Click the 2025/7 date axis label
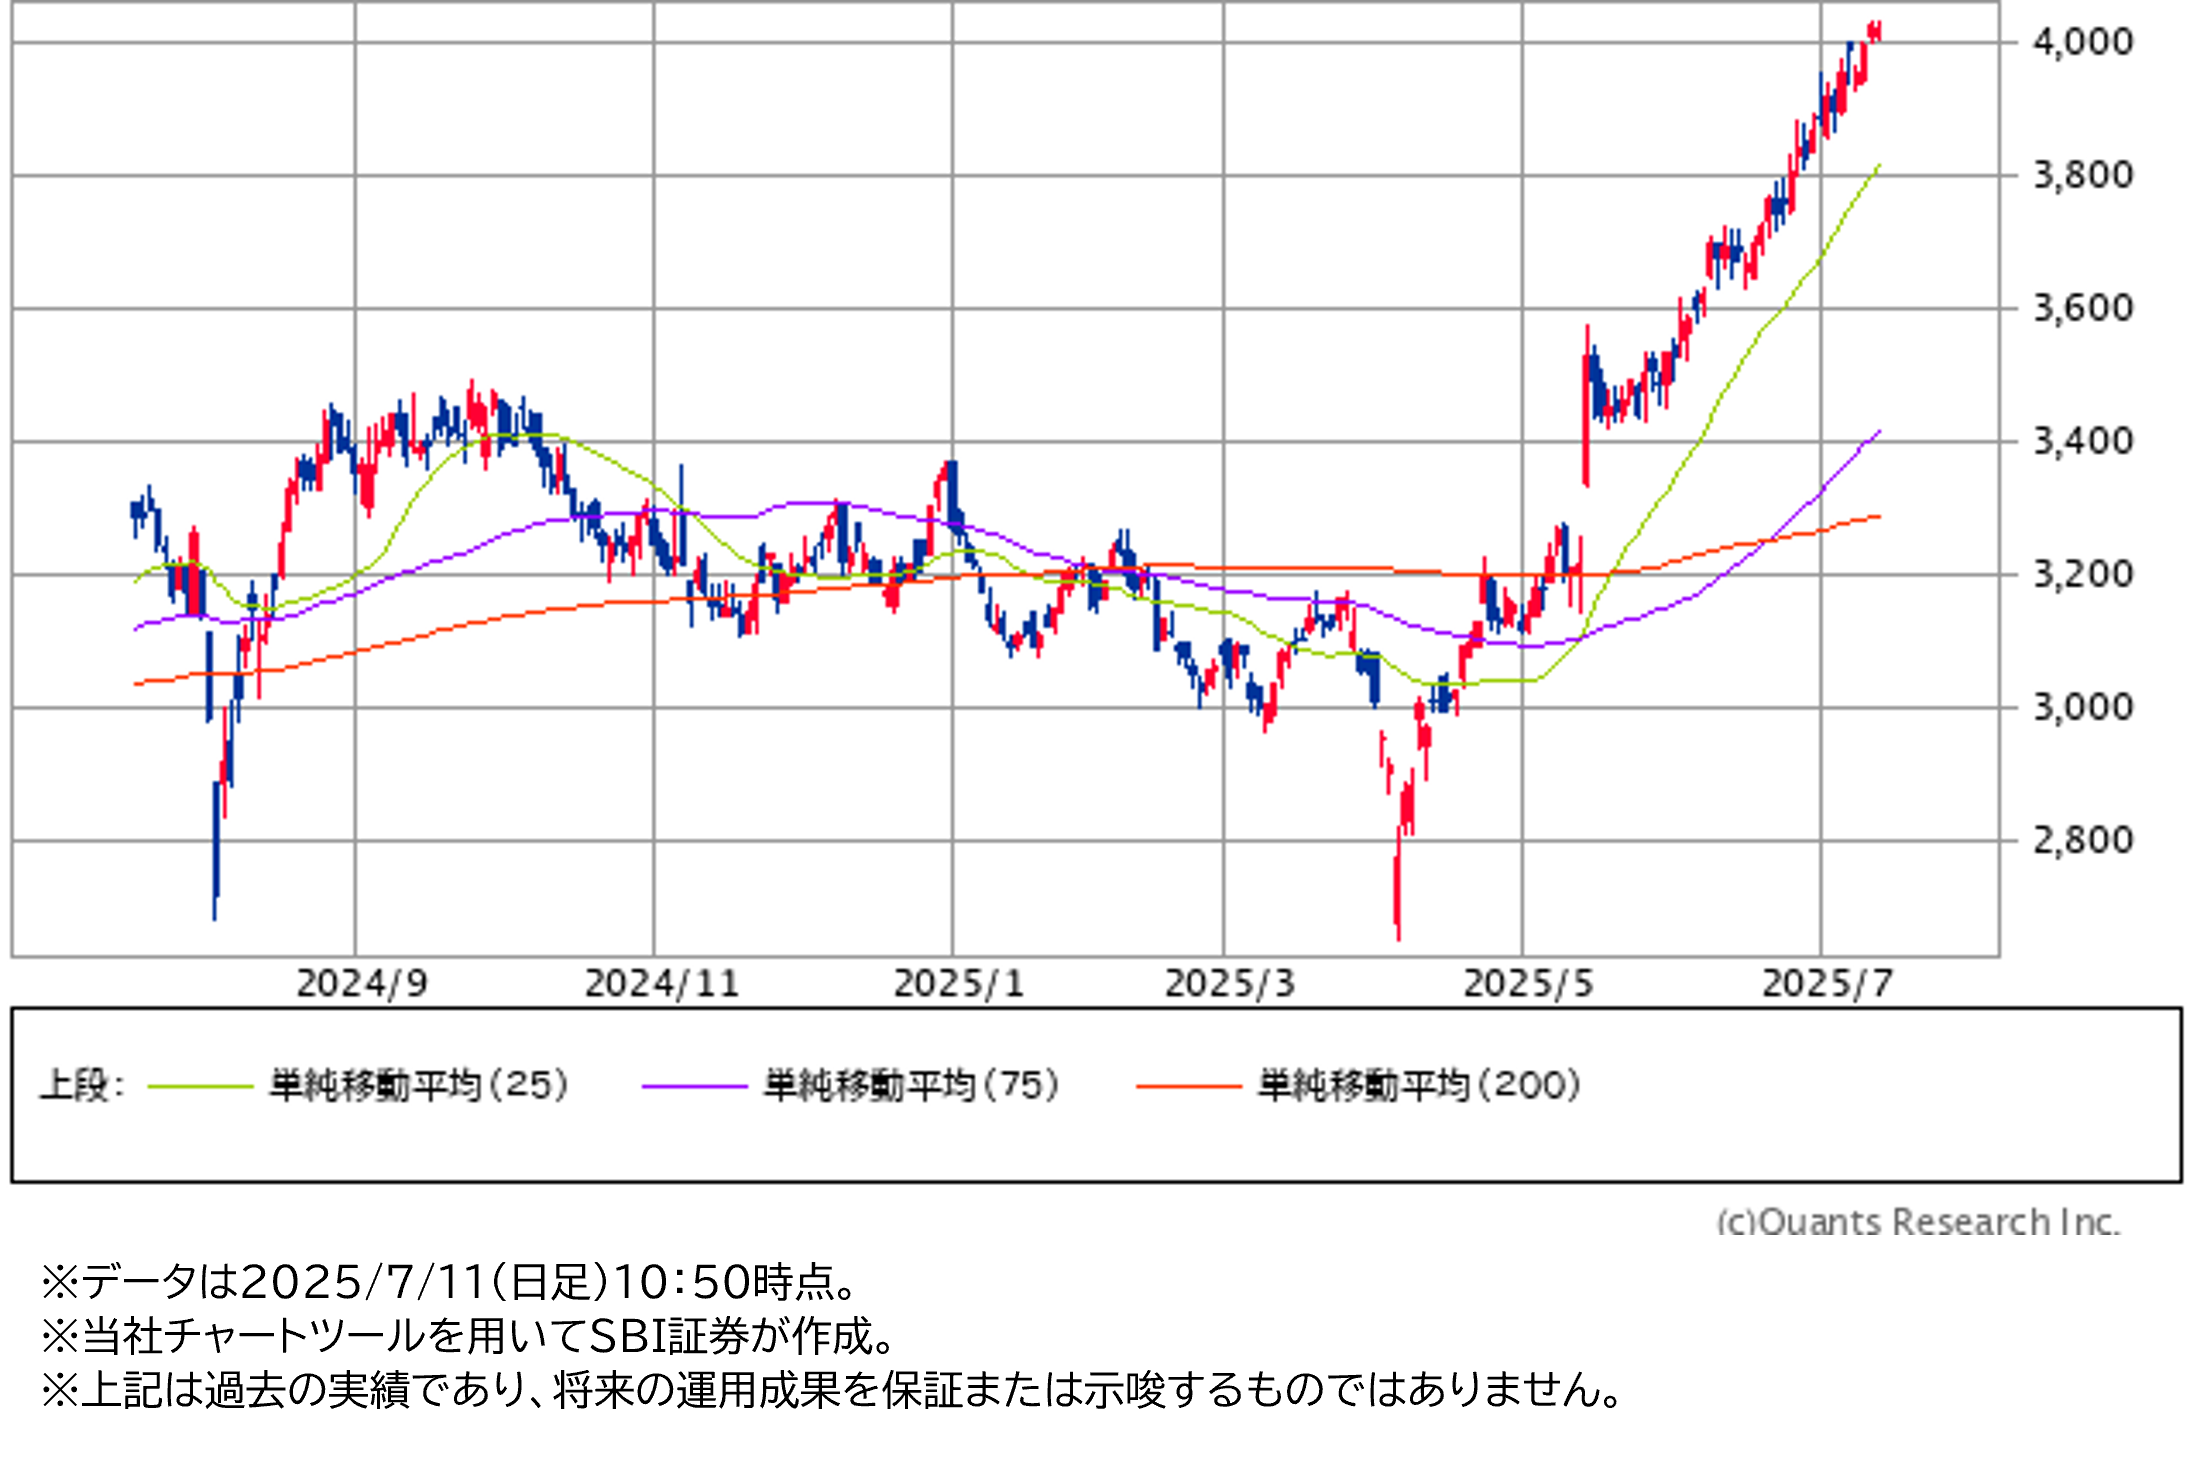2190x1462 pixels. (x=1827, y=984)
